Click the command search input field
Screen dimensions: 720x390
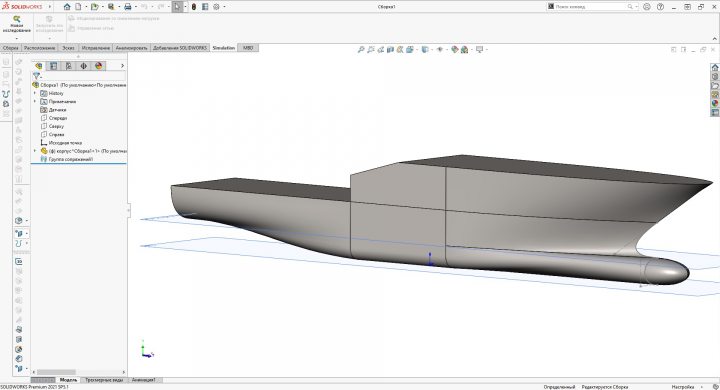point(590,6)
